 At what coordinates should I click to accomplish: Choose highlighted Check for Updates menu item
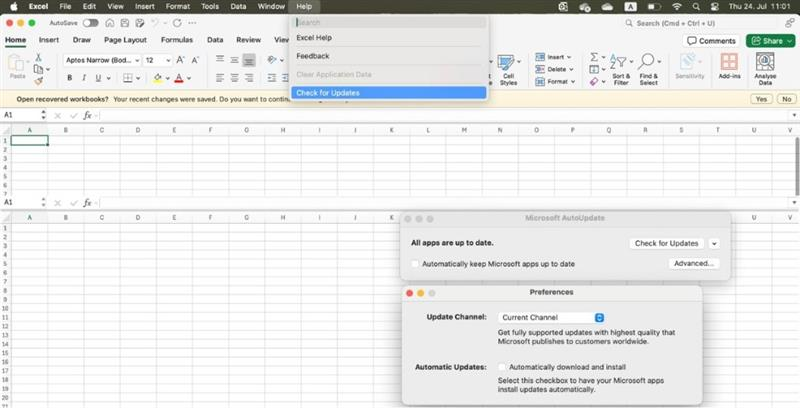click(389, 93)
